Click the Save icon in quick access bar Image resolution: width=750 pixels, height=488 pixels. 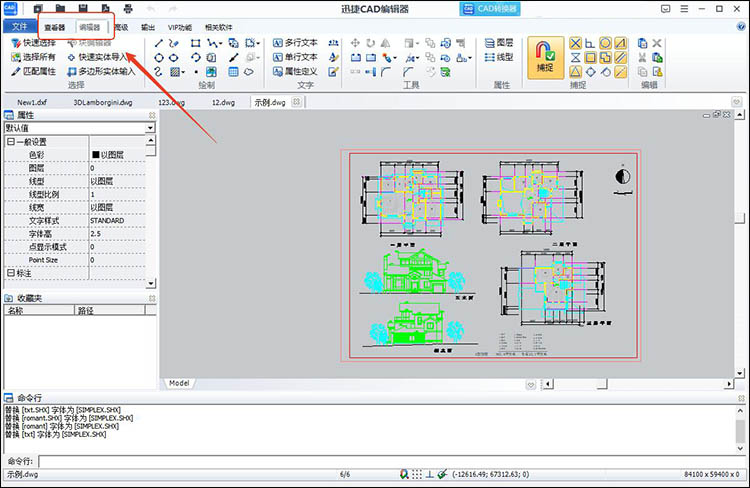(83, 9)
